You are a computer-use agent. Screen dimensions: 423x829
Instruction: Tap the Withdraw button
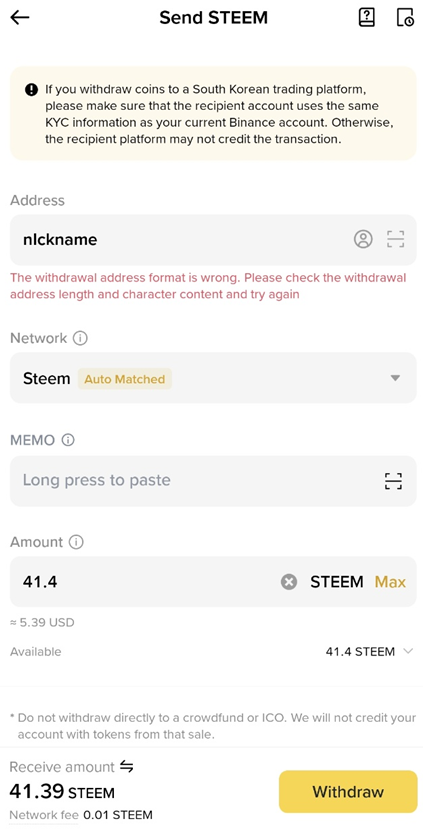348,791
